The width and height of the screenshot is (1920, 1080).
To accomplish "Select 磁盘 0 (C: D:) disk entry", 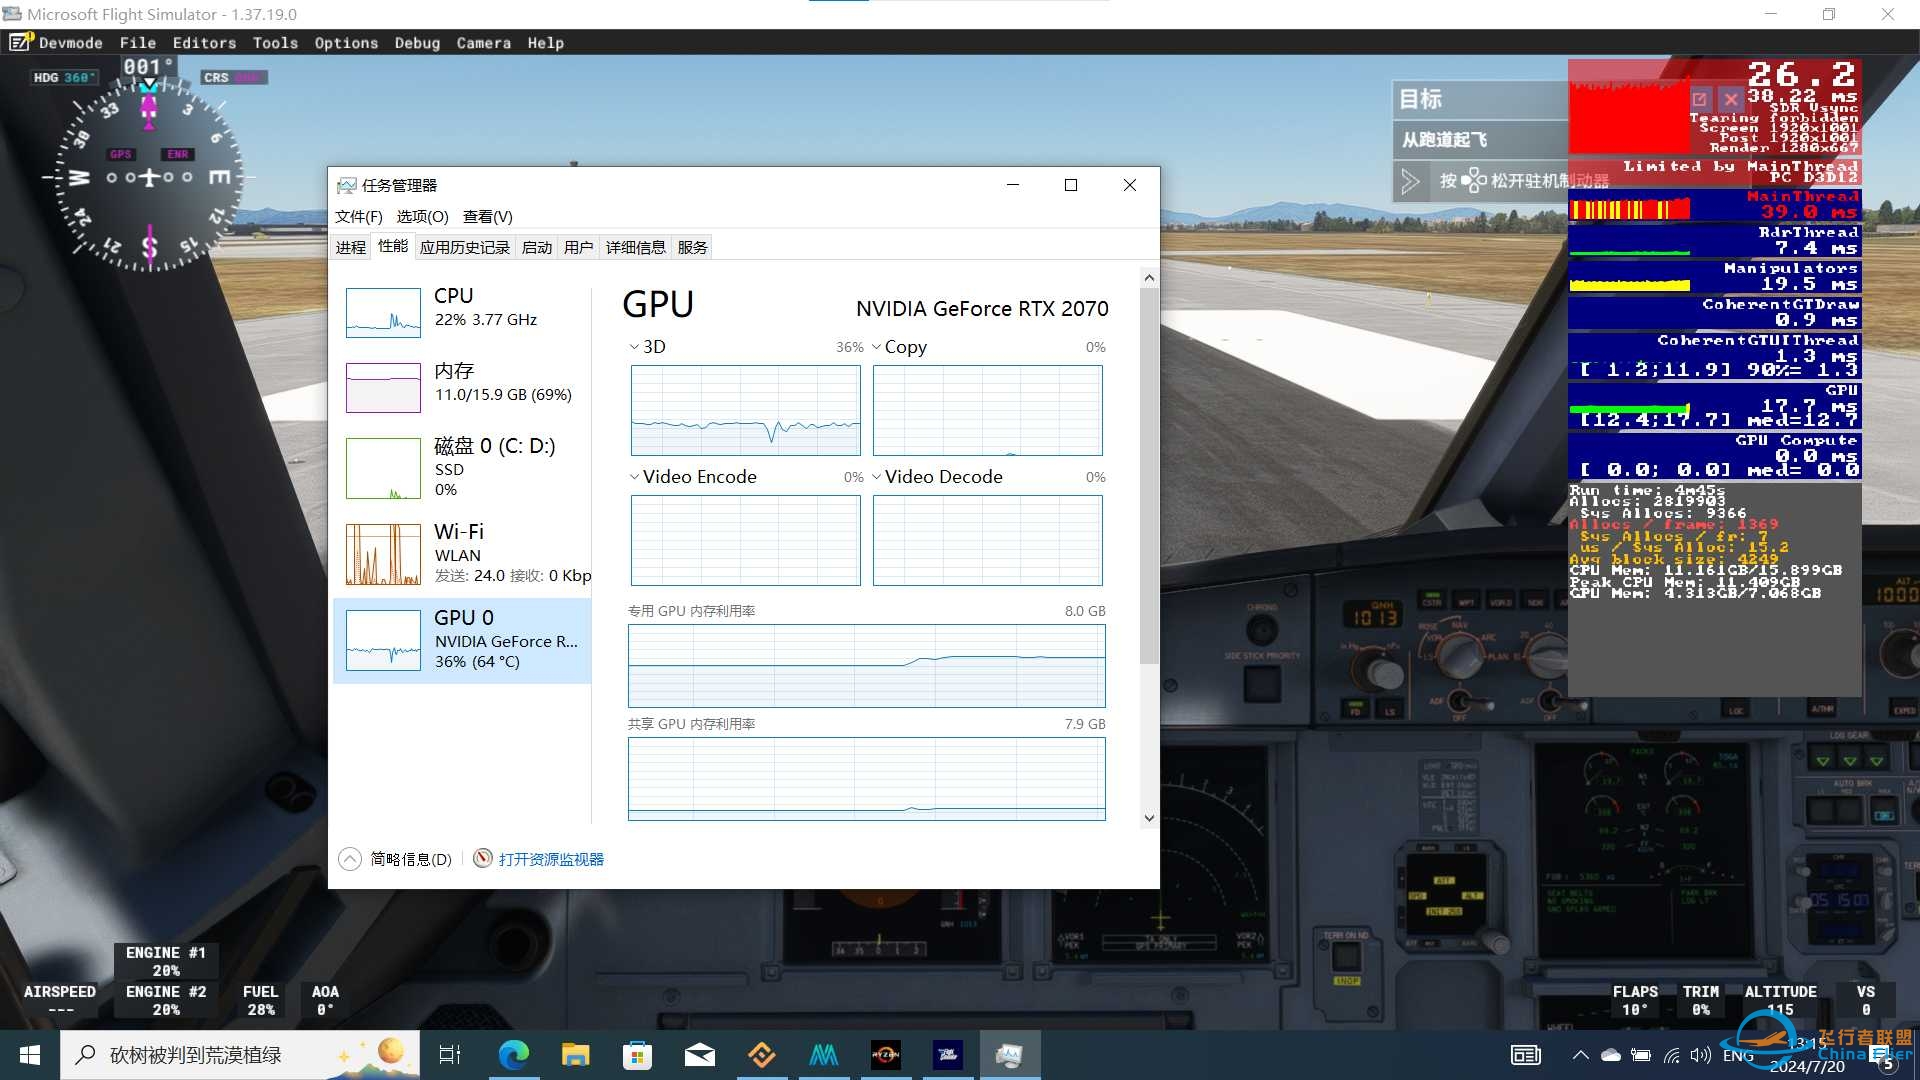I will [x=462, y=467].
